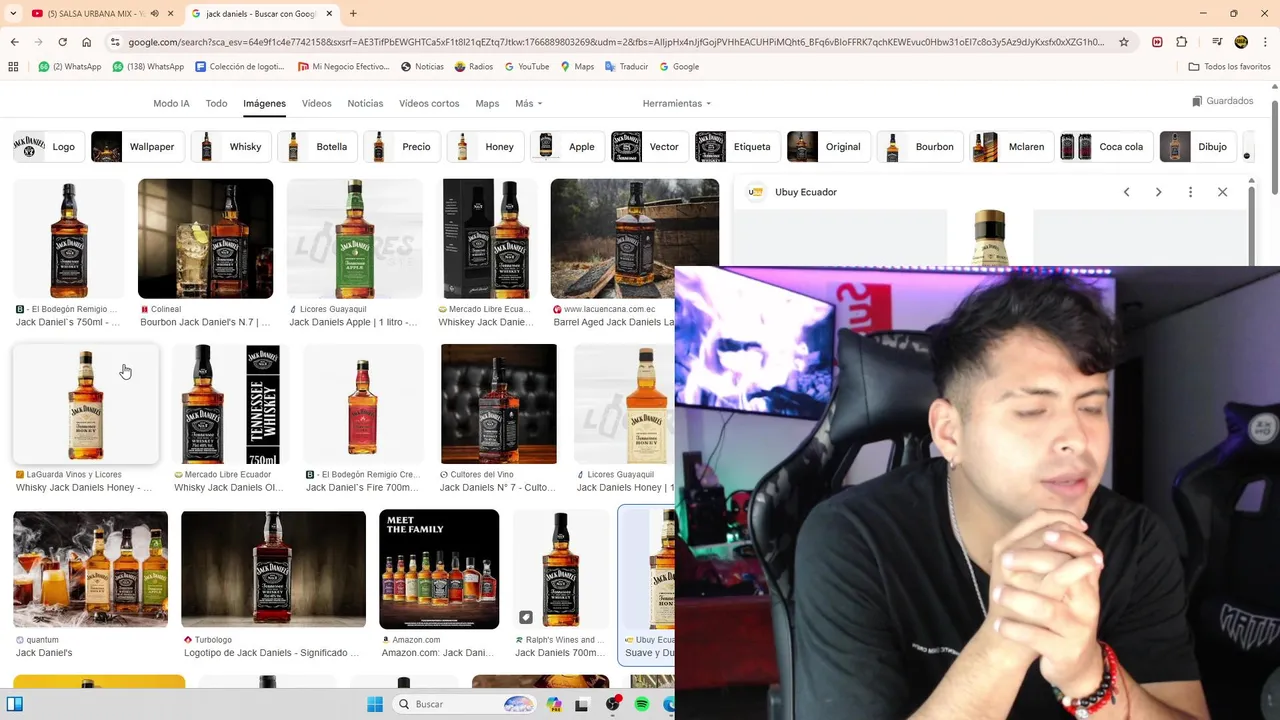Open the Jack Daniels Apple green bottle thumbnail

pyautogui.click(x=354, y=239)
